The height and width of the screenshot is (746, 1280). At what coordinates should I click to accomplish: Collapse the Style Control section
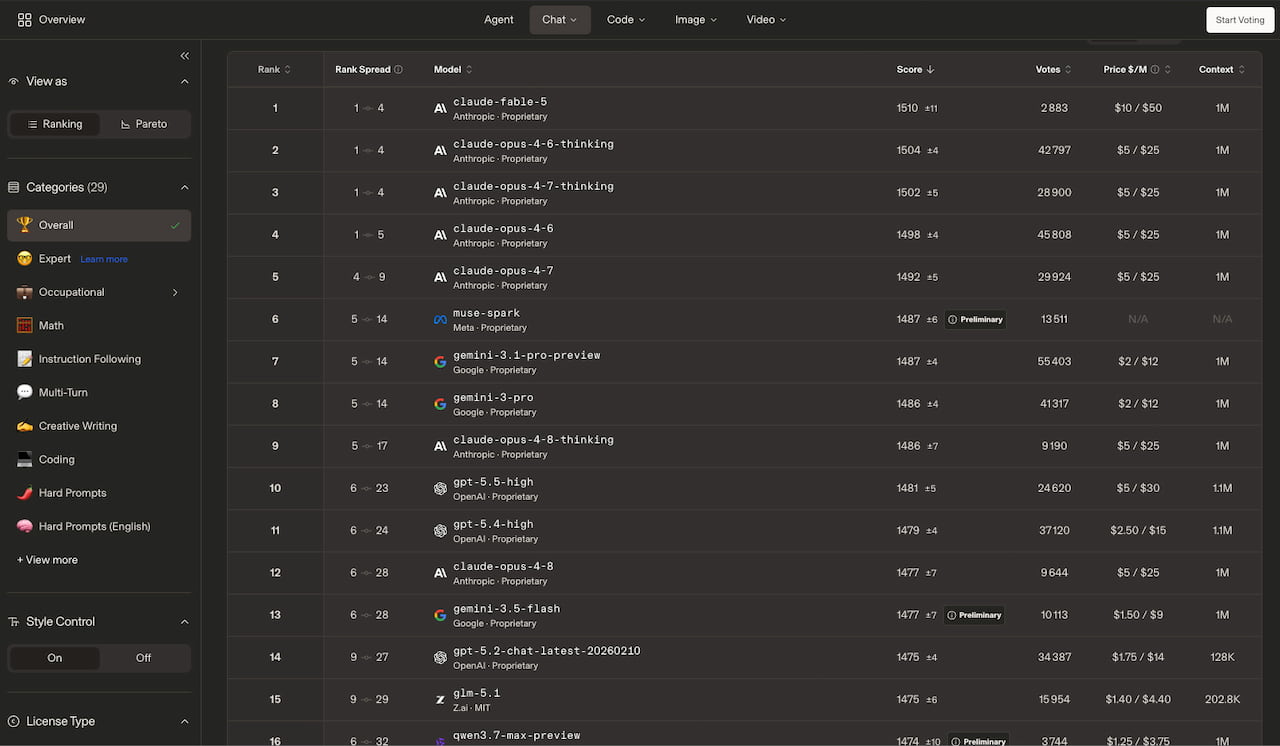pyautogui.click(x=184, y=622)
